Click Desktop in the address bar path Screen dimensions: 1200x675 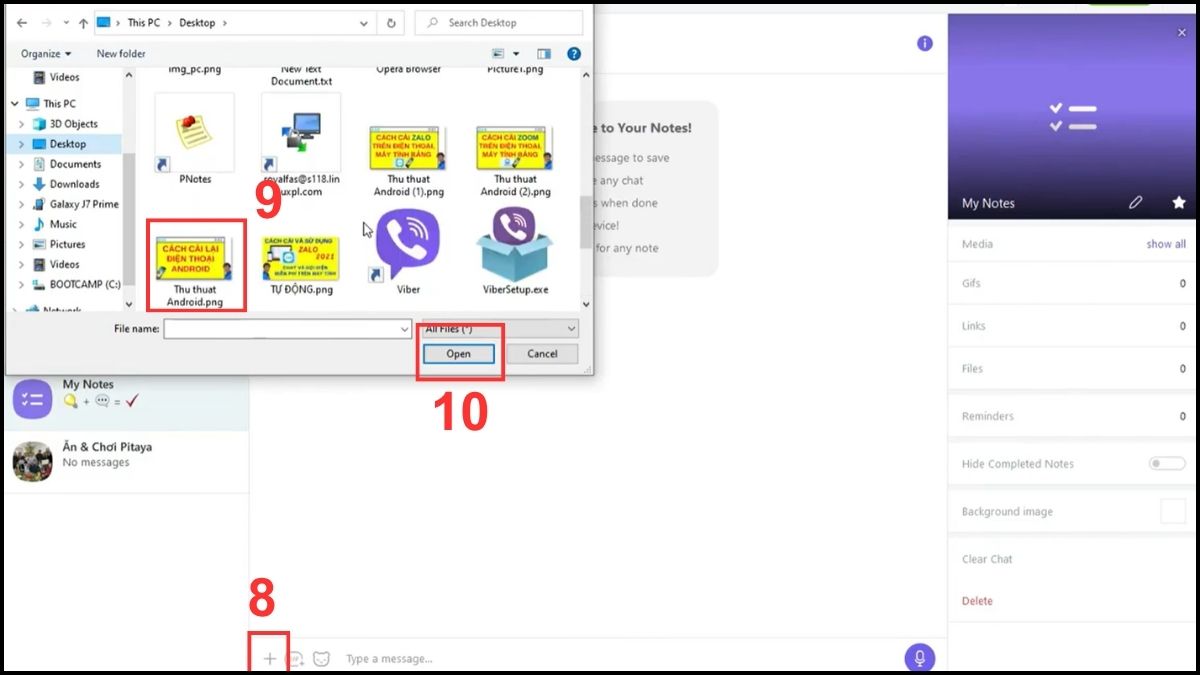coord(199,22)
